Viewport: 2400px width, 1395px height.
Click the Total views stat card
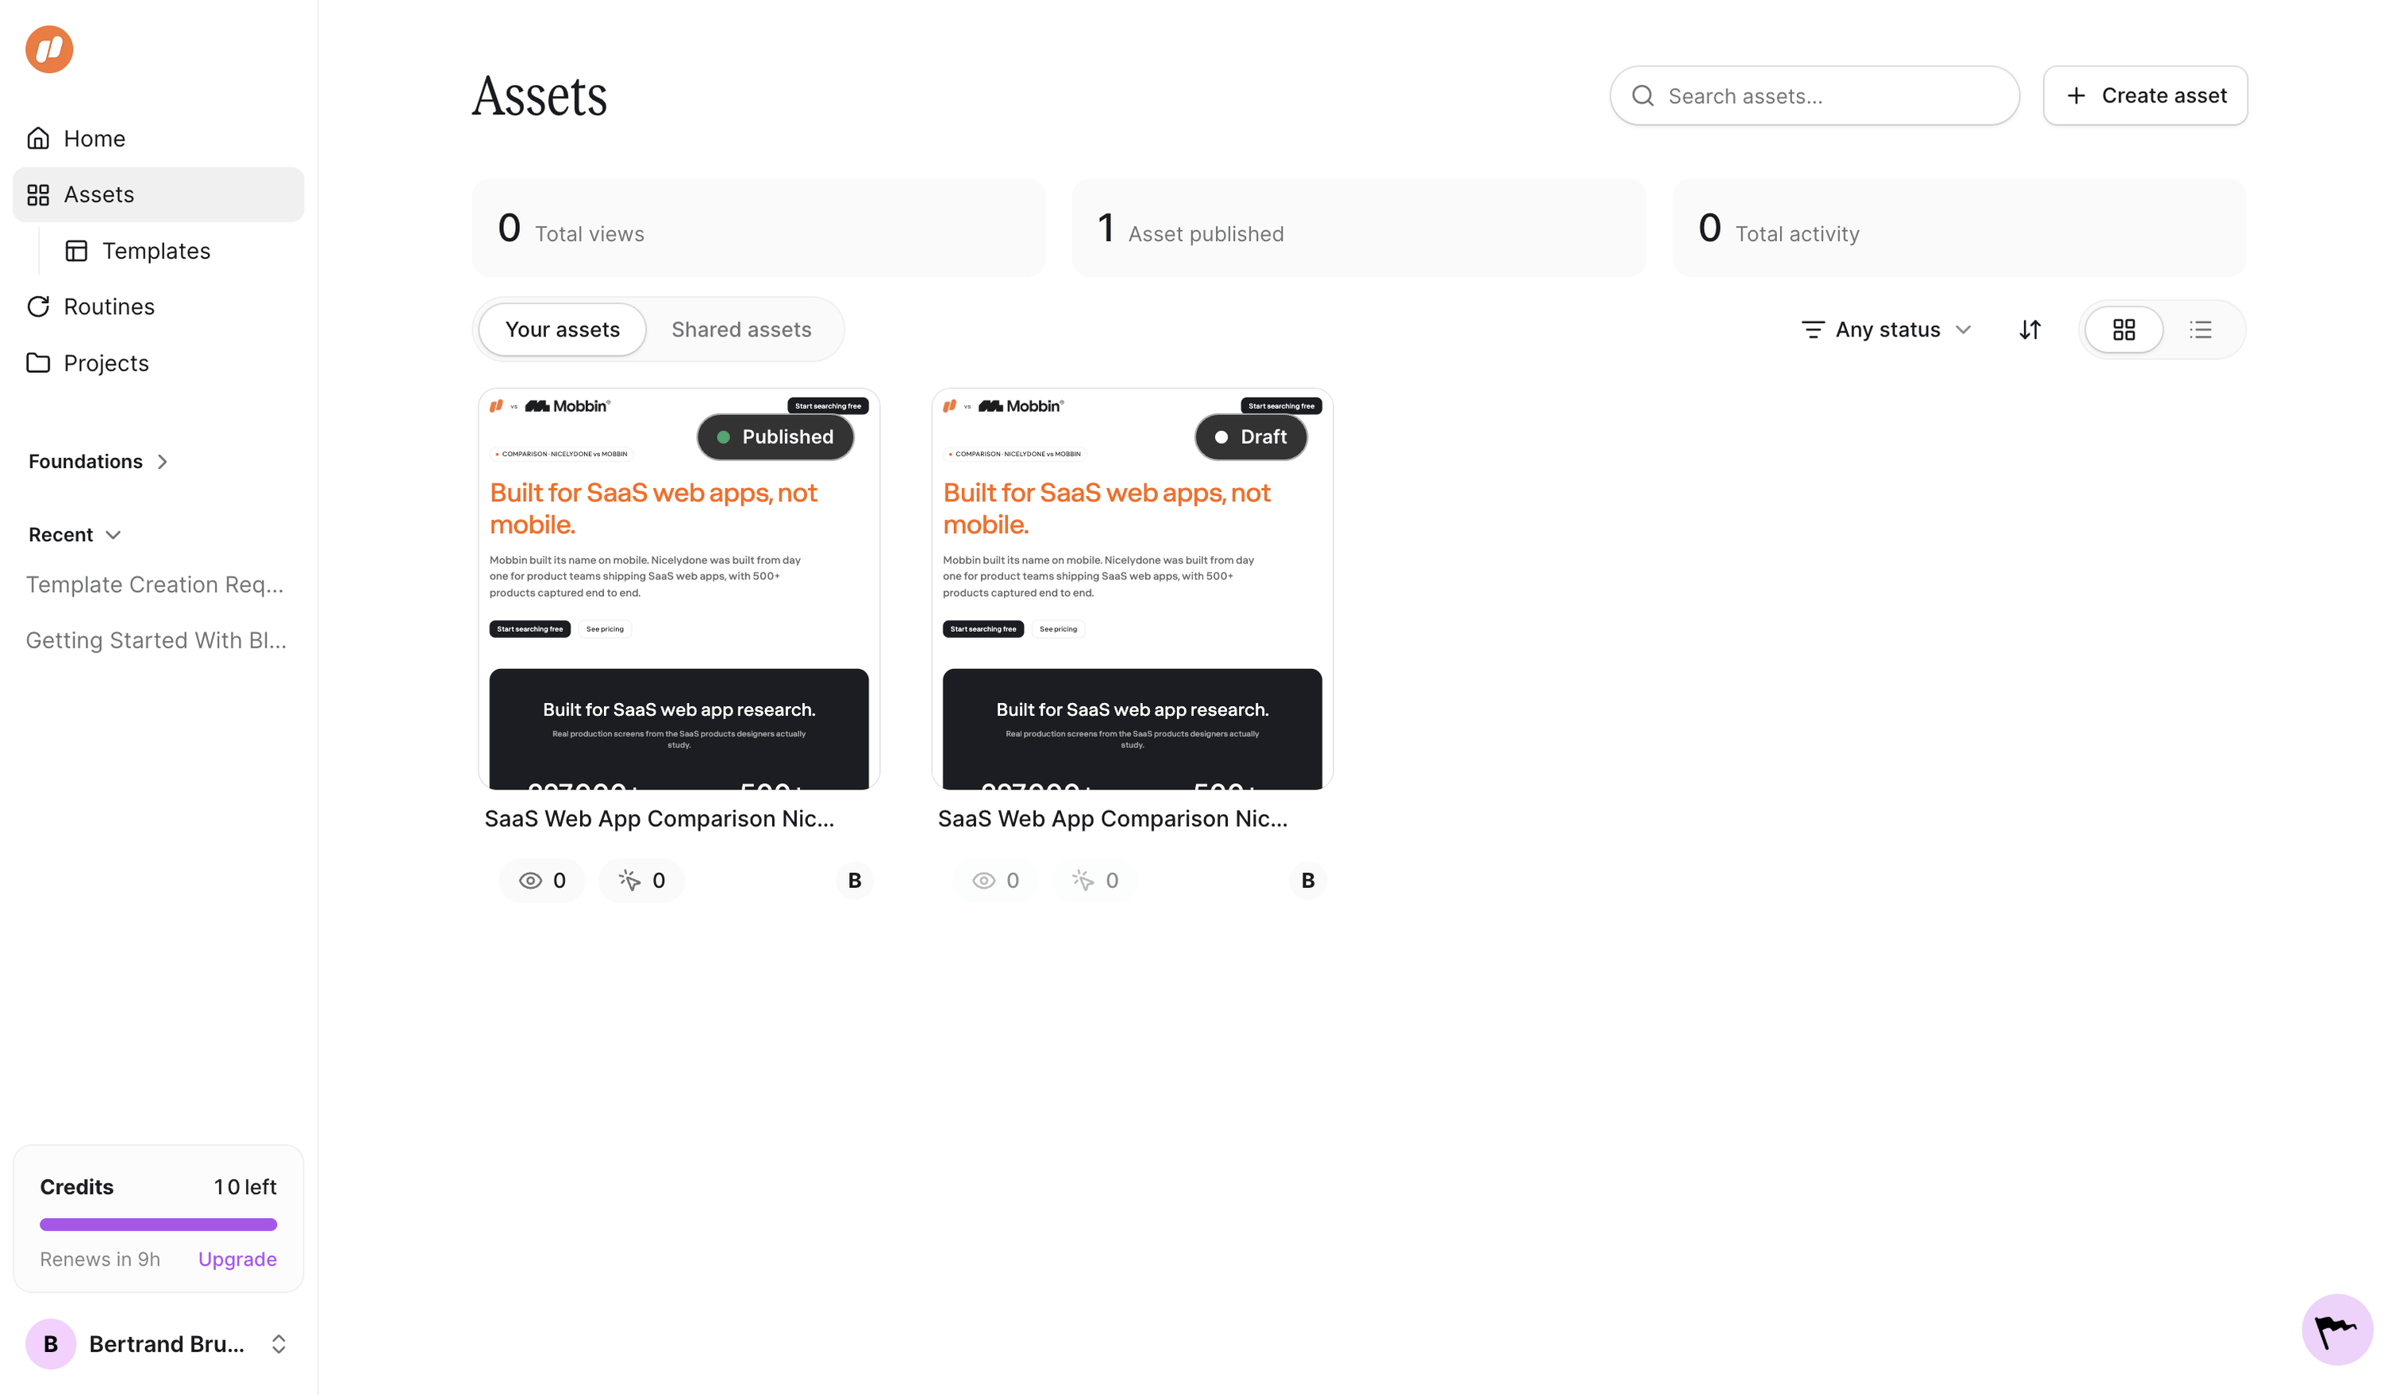pyautogui.click(x=758, y=228)
